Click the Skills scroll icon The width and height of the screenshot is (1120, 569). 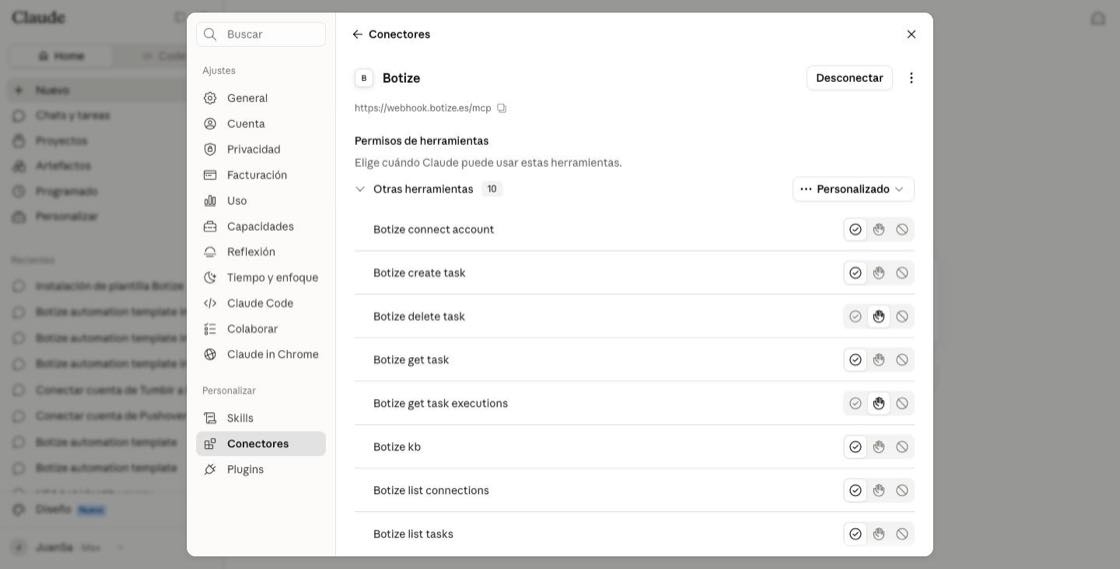point(210,418)
